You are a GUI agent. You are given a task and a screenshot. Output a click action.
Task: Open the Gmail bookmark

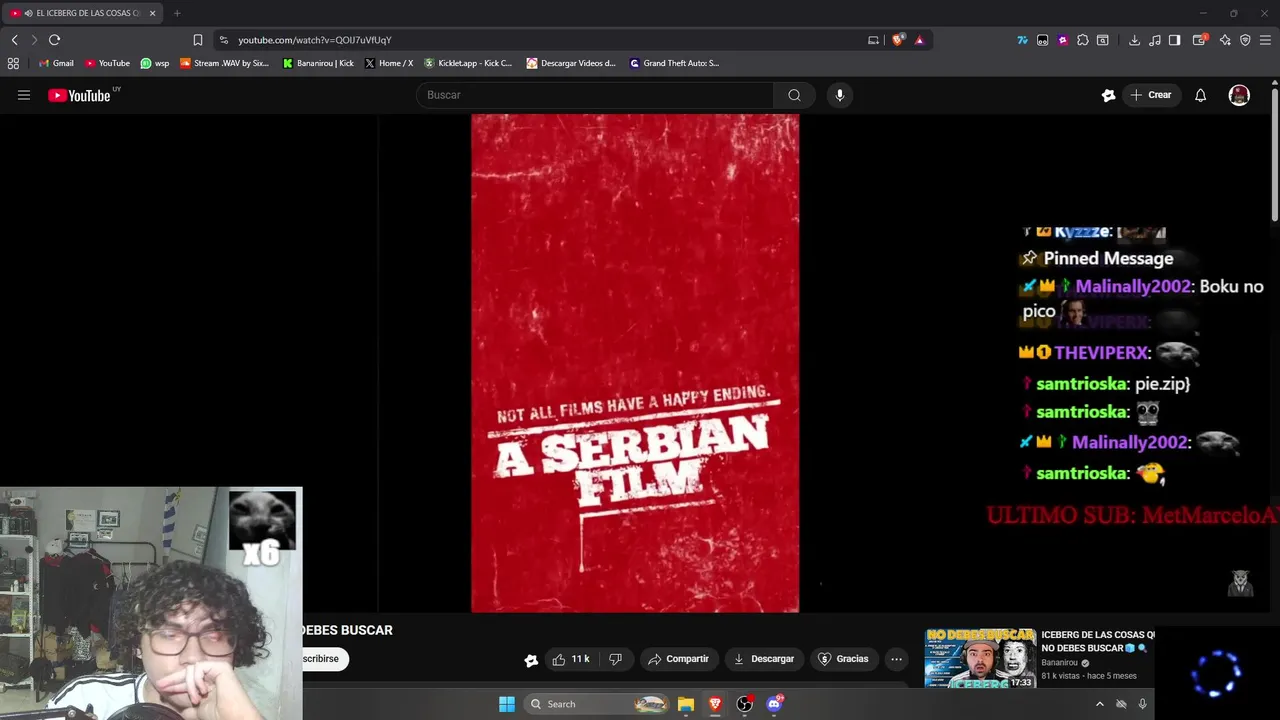coord(56,63)
